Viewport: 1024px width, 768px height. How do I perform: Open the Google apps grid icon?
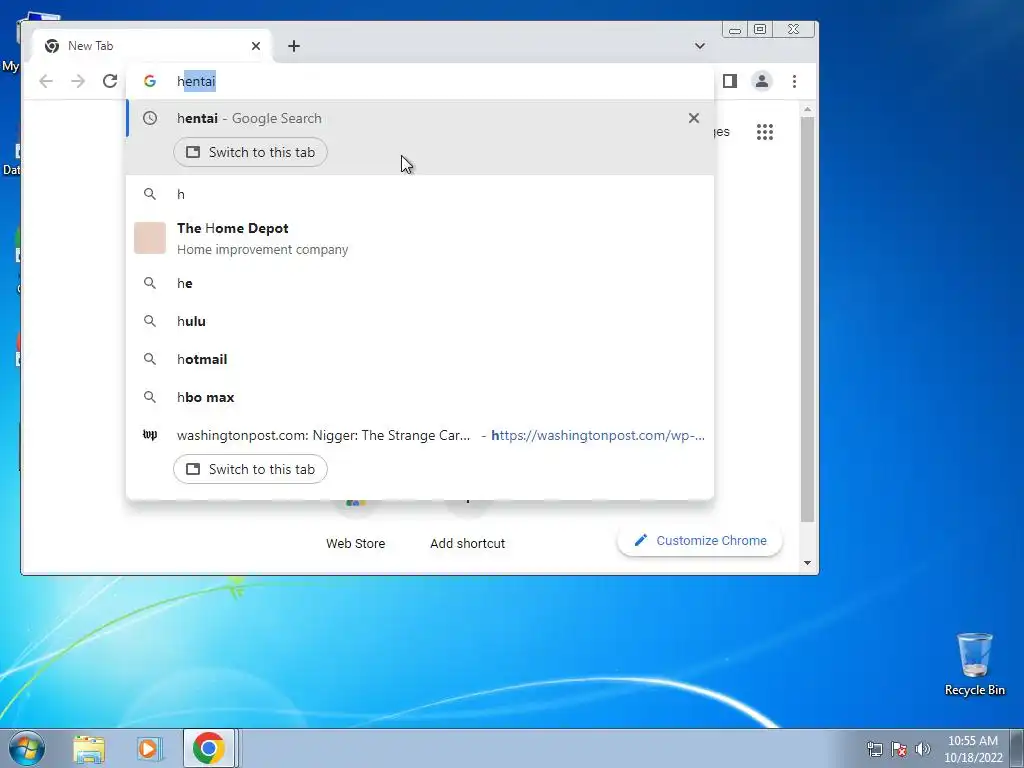(x=765, y=132)
